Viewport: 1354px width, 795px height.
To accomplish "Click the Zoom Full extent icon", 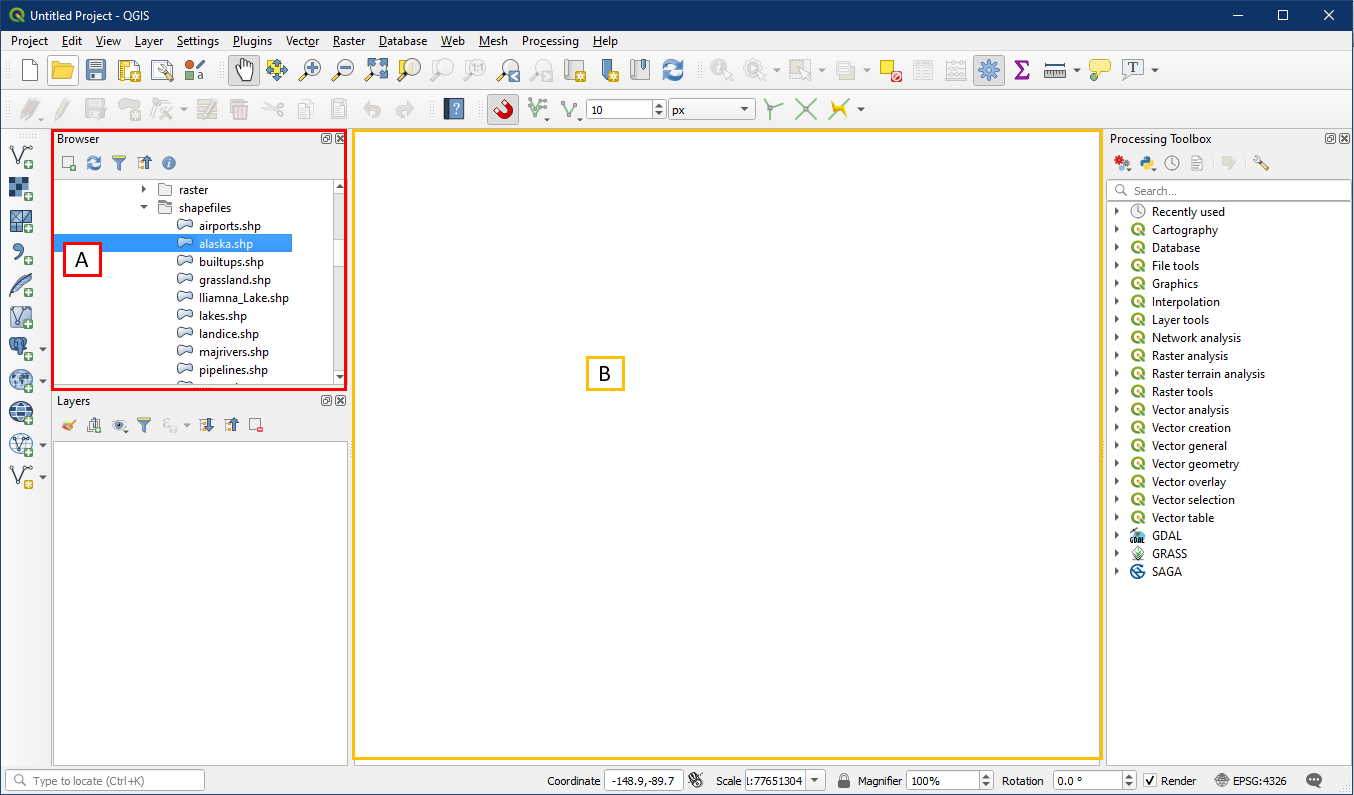I will point(376,70).
